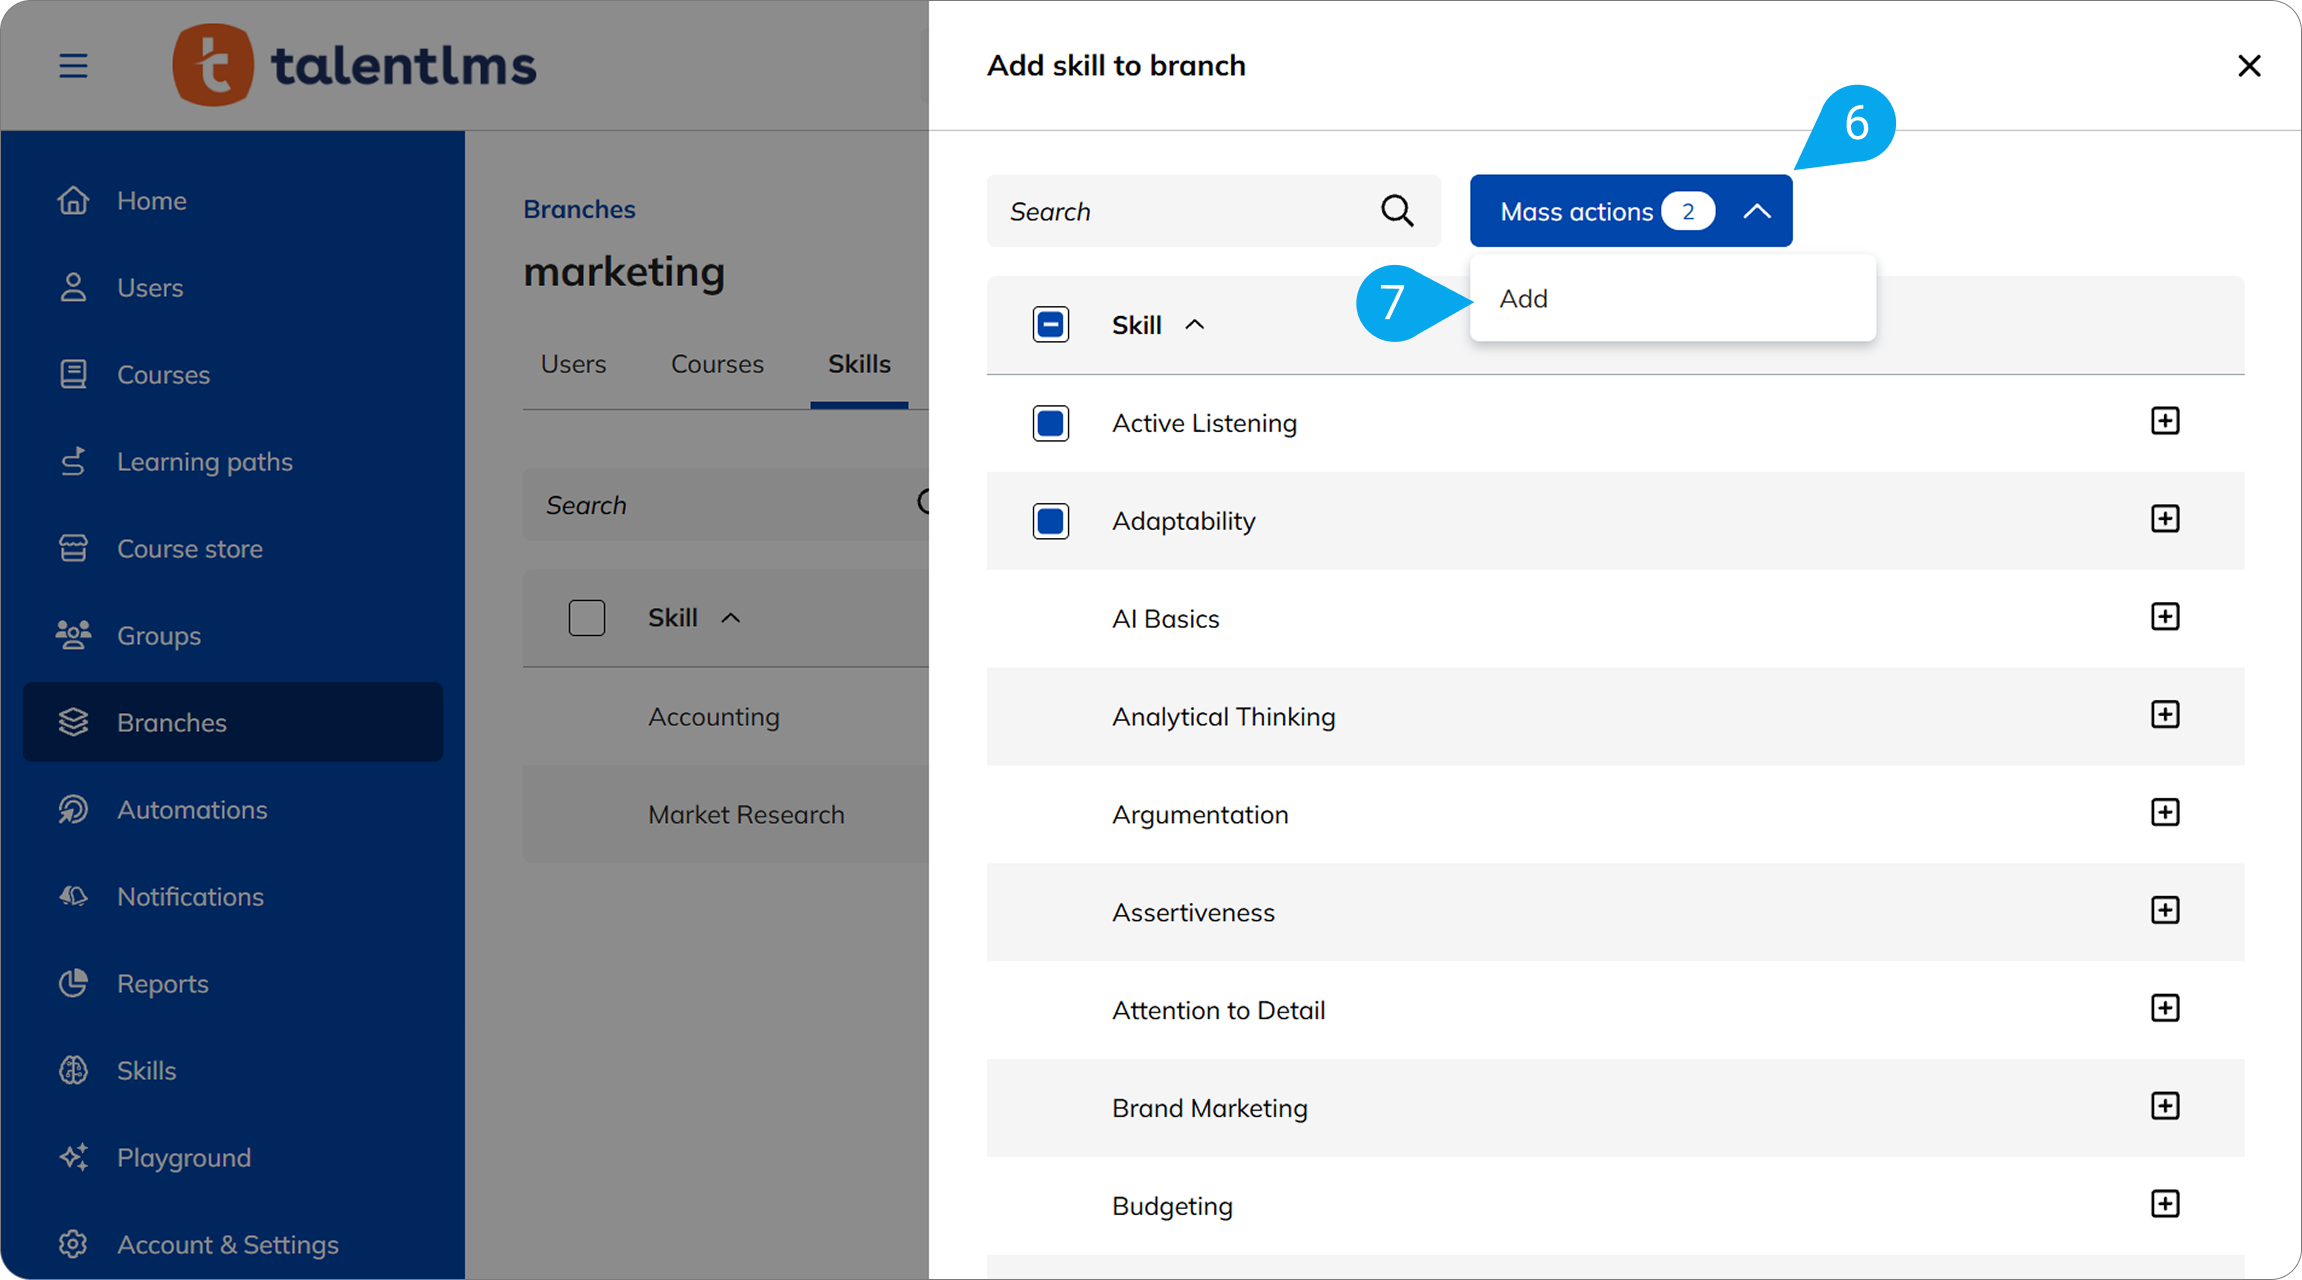Select the Brand Marketing skill row

[x=1616, y=1108]
